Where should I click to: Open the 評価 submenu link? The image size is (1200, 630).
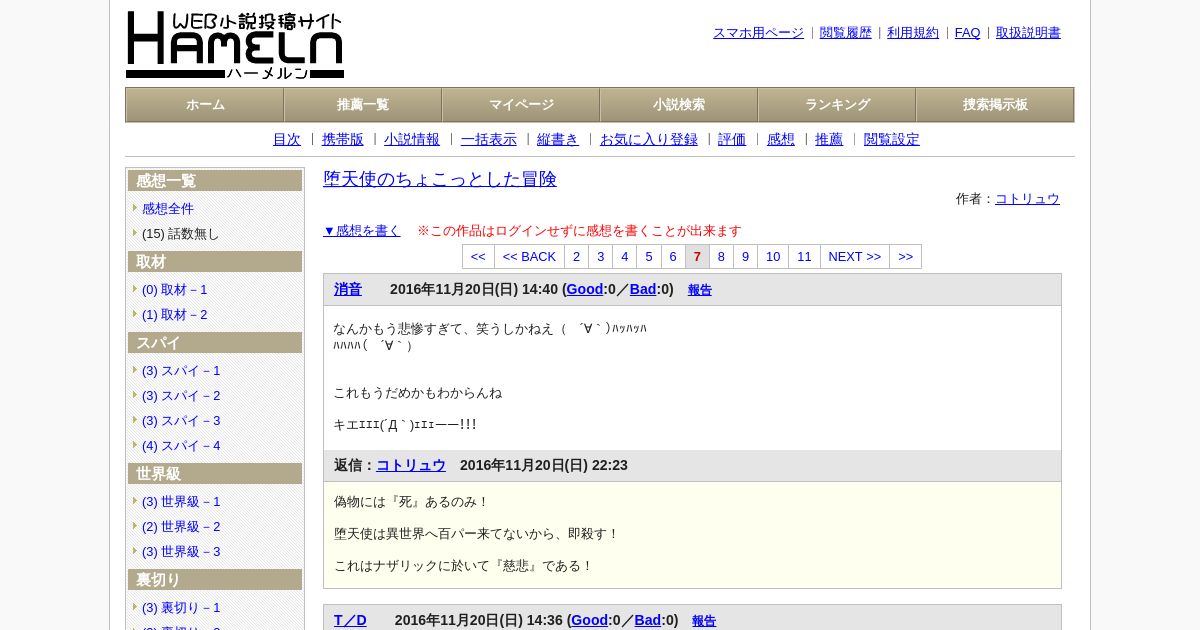click(x=732, y=140)
